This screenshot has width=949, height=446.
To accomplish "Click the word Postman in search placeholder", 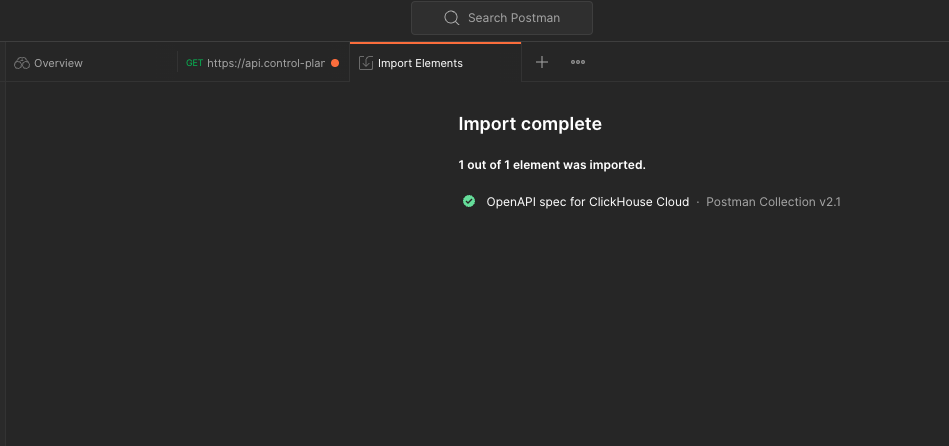I will [x=536, y=18].
